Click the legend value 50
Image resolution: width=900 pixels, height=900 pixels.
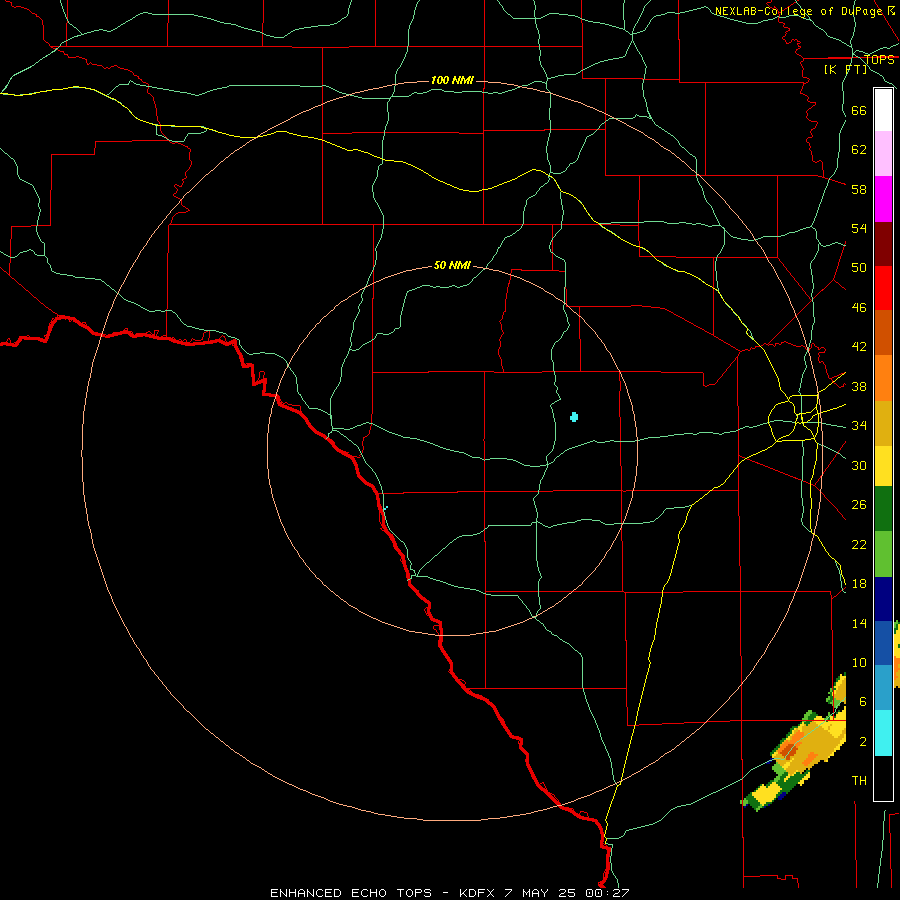859,268
